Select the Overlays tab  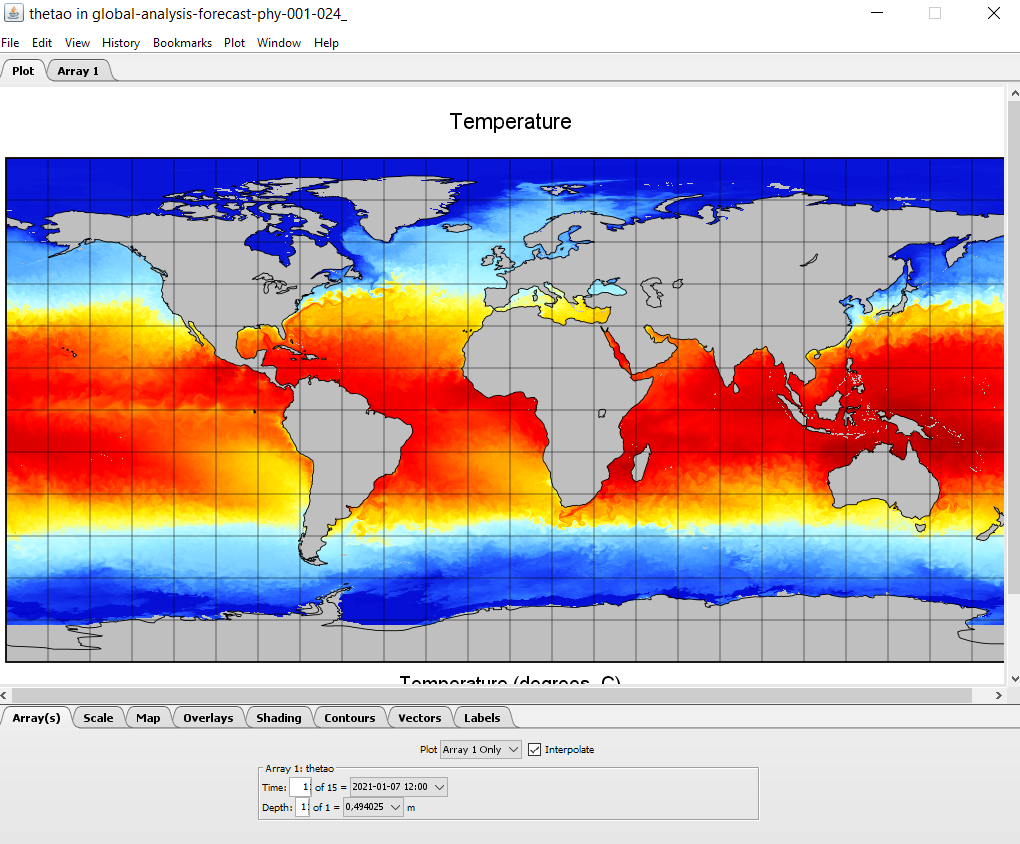[x=208, y=718]
